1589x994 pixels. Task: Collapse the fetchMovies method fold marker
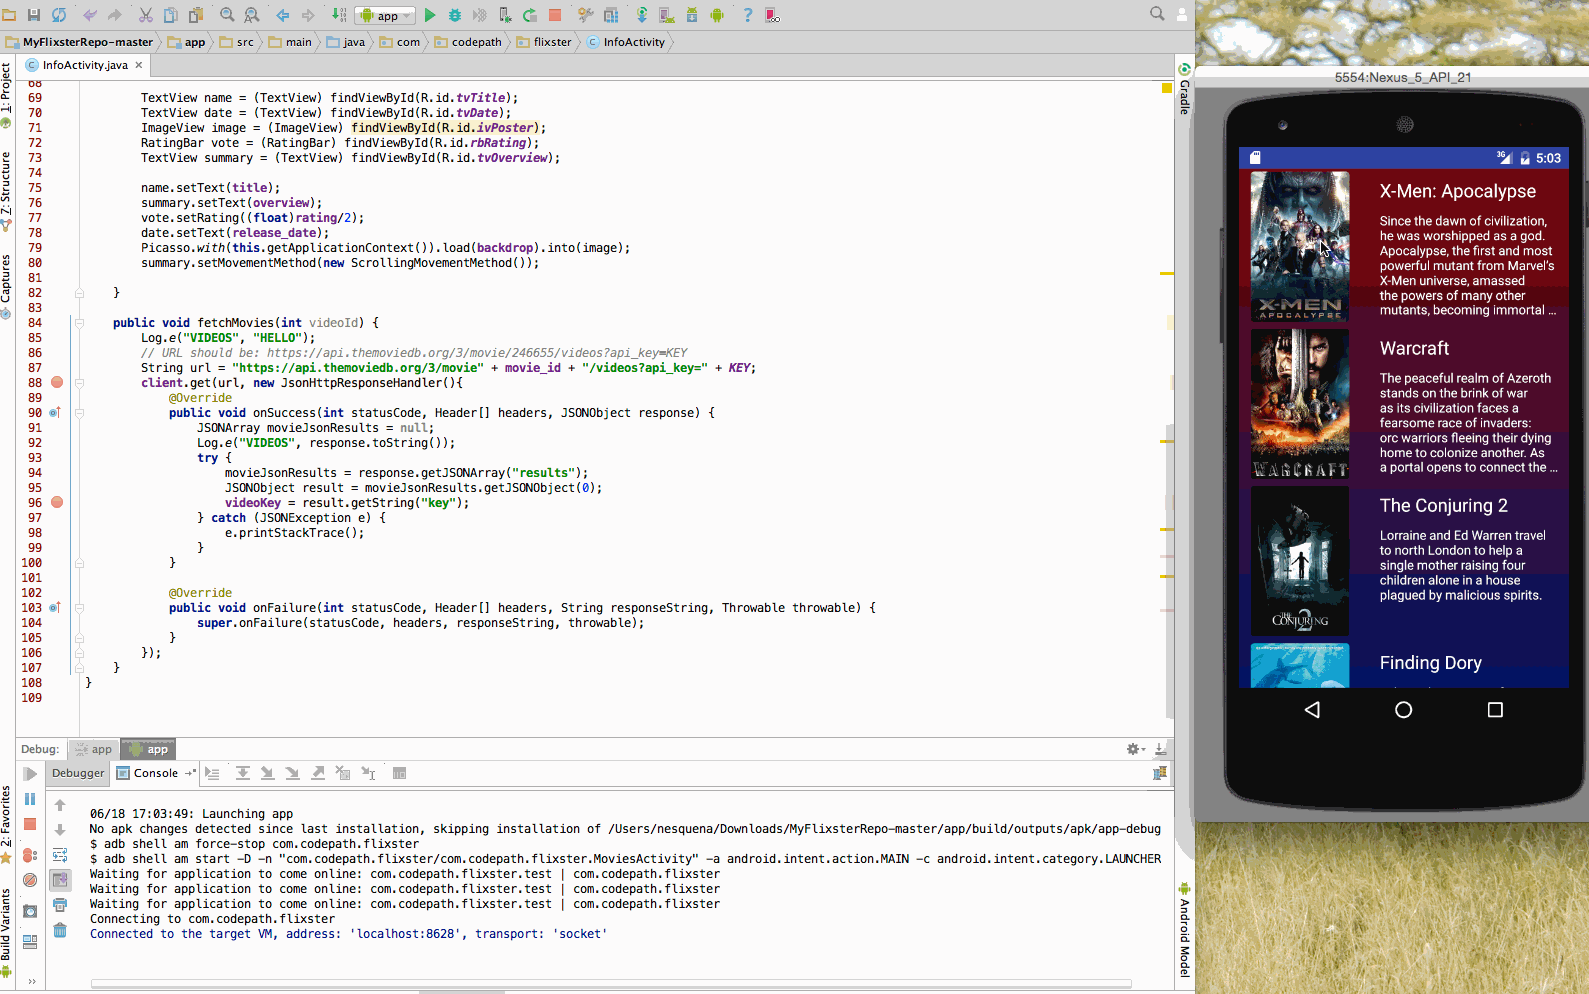tap(79, 323)
